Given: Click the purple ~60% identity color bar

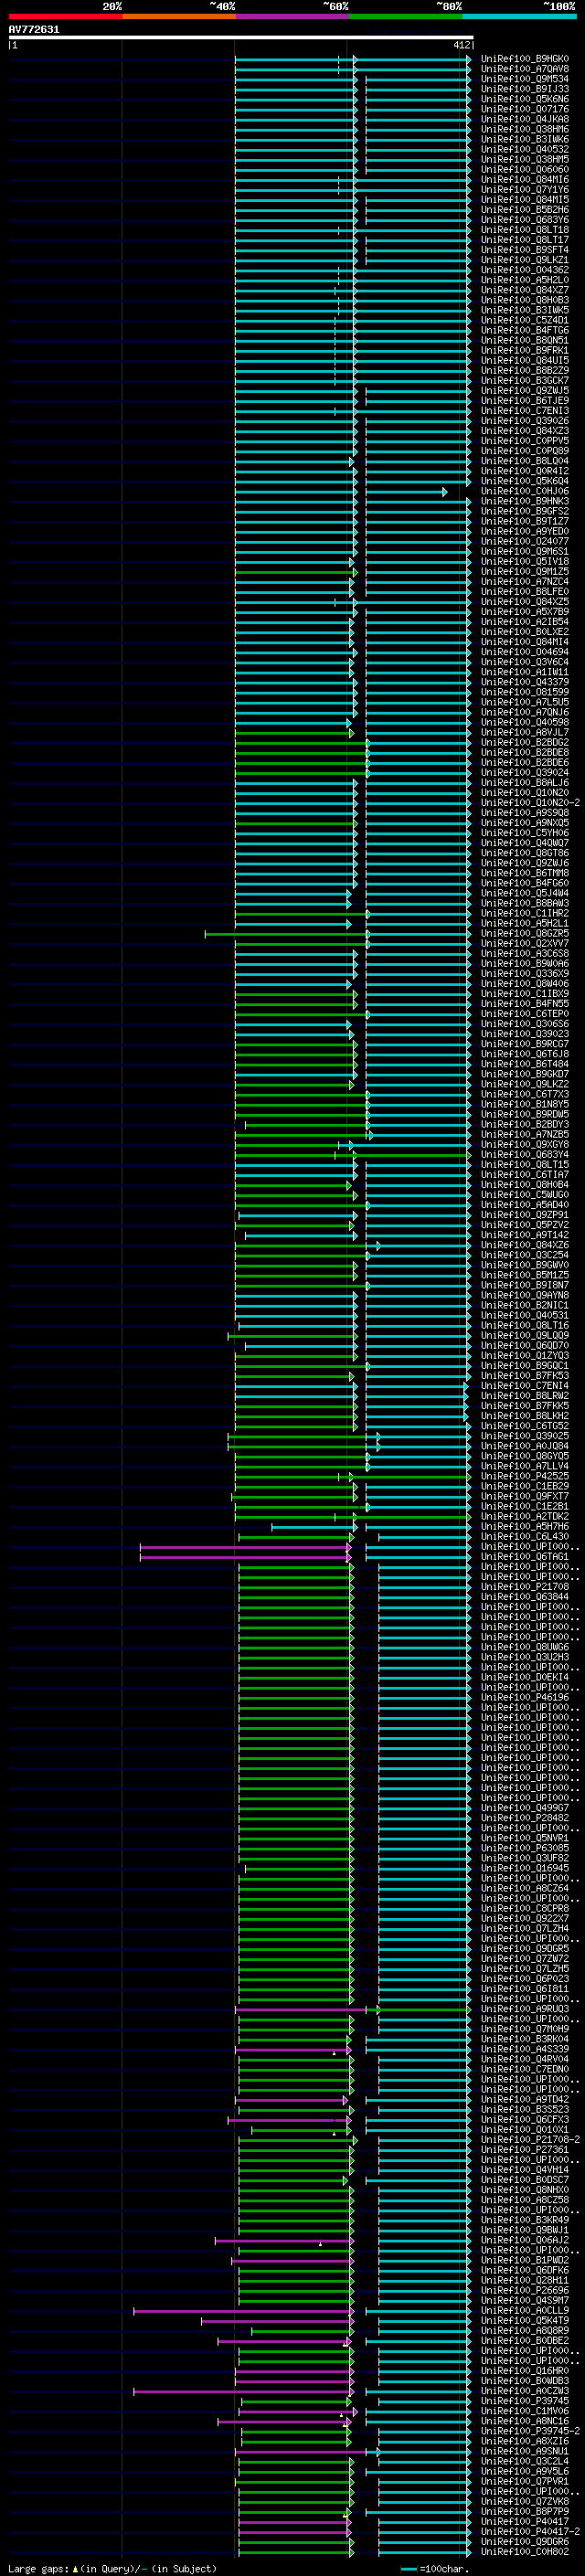Looking at the screenshot, I should 292,16.
